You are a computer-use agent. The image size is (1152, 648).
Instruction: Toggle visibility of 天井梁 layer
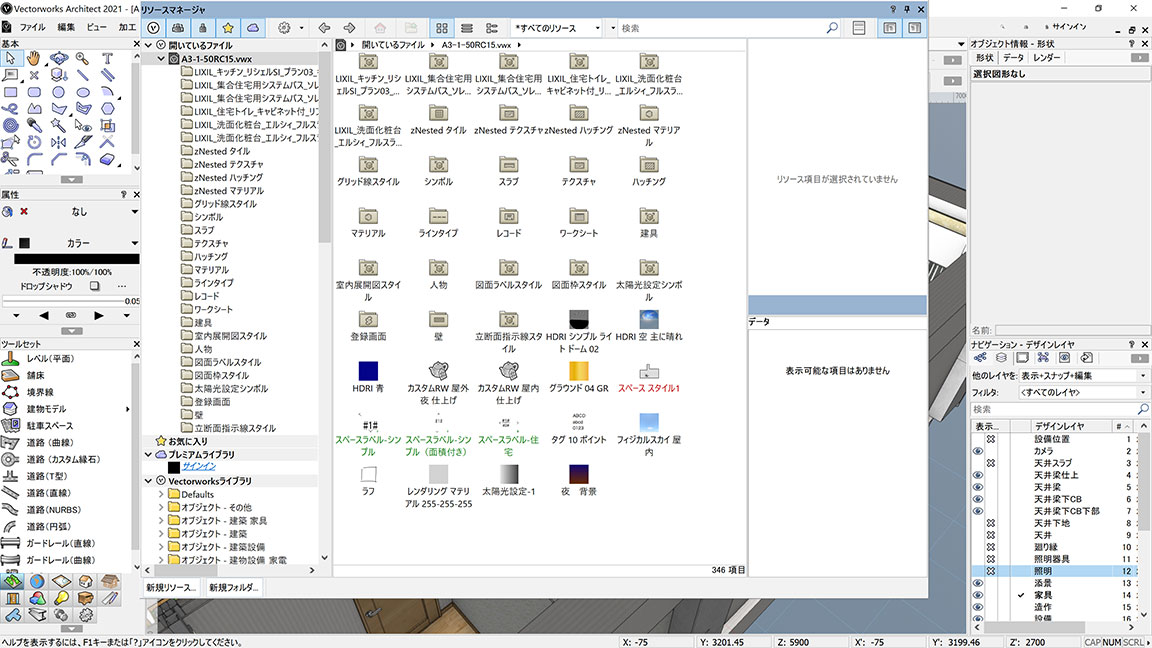(978, 487)
